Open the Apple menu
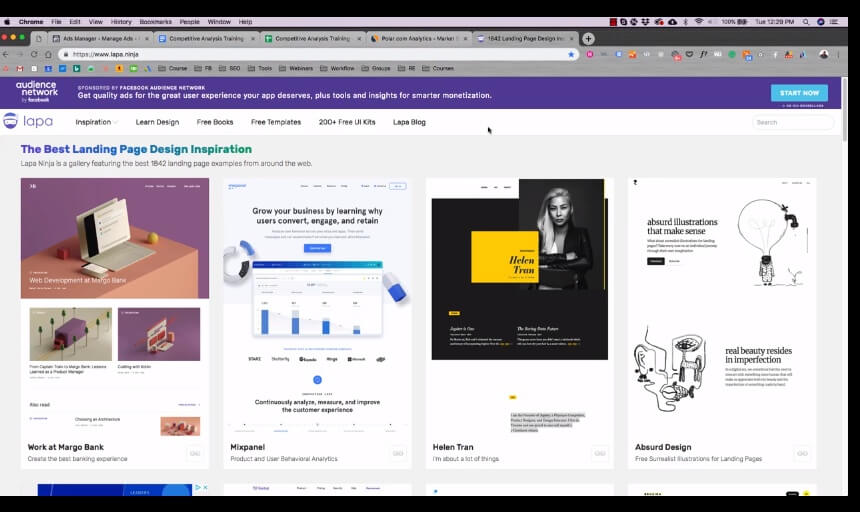The image size is (860, 512). [7, 22]
